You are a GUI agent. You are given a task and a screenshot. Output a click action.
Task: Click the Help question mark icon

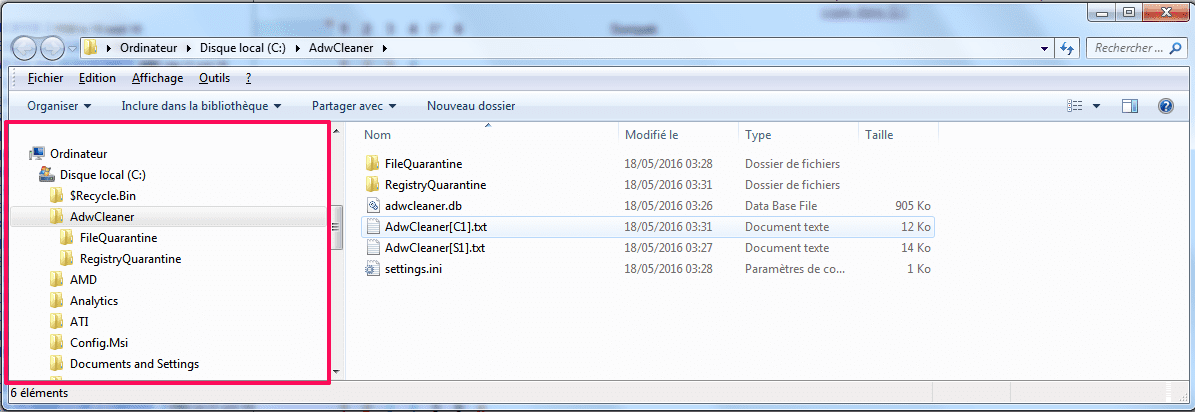1165,106
